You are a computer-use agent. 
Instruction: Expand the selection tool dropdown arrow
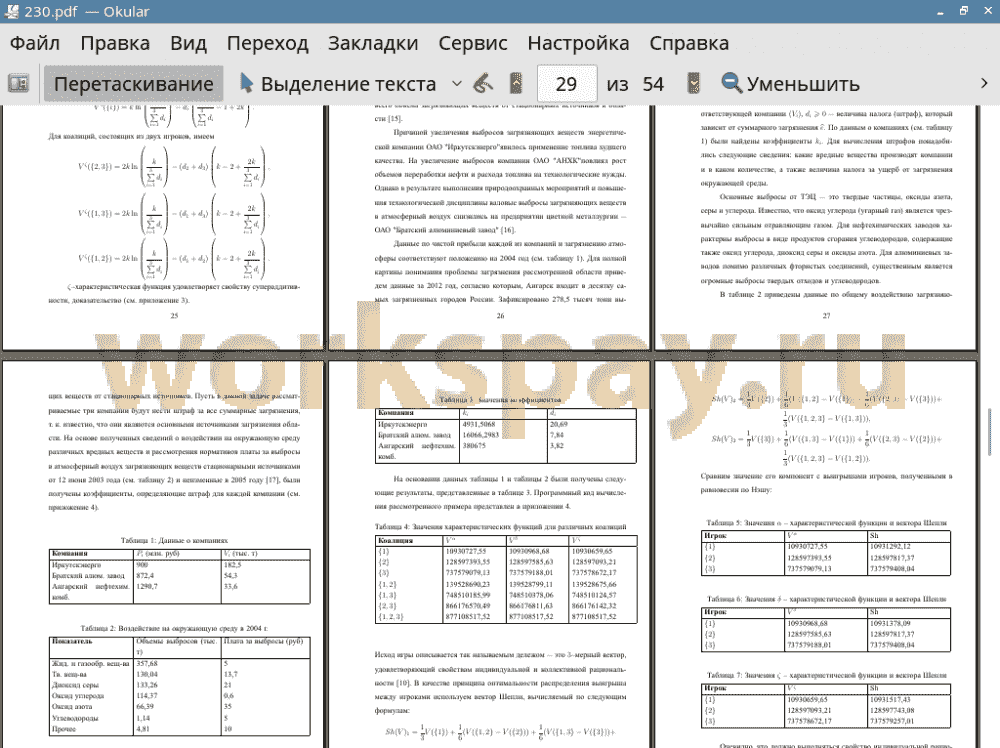[457, 84]
